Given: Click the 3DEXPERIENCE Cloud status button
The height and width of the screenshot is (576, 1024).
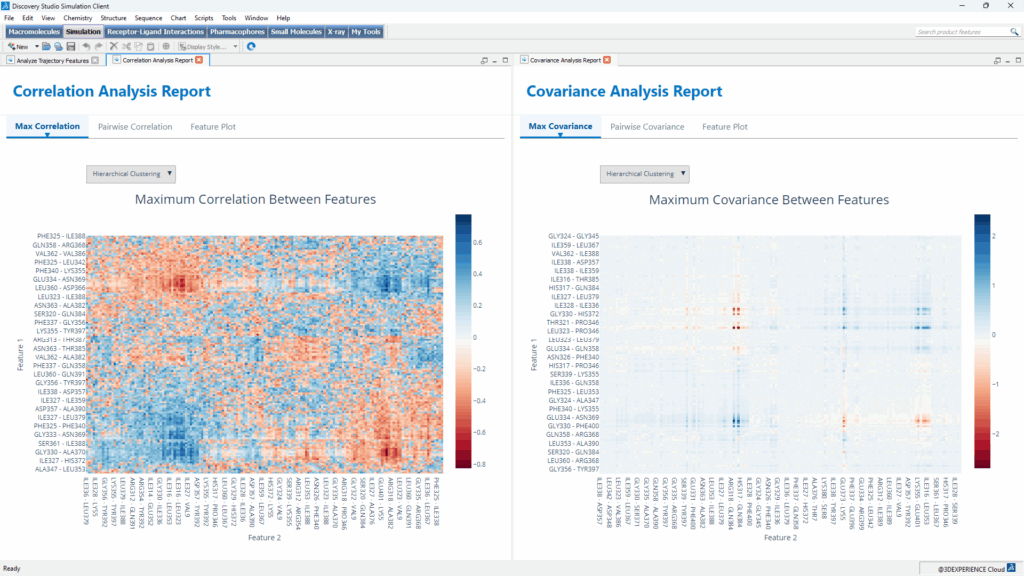Looking at the screenshot, I should tap(970, 569).
